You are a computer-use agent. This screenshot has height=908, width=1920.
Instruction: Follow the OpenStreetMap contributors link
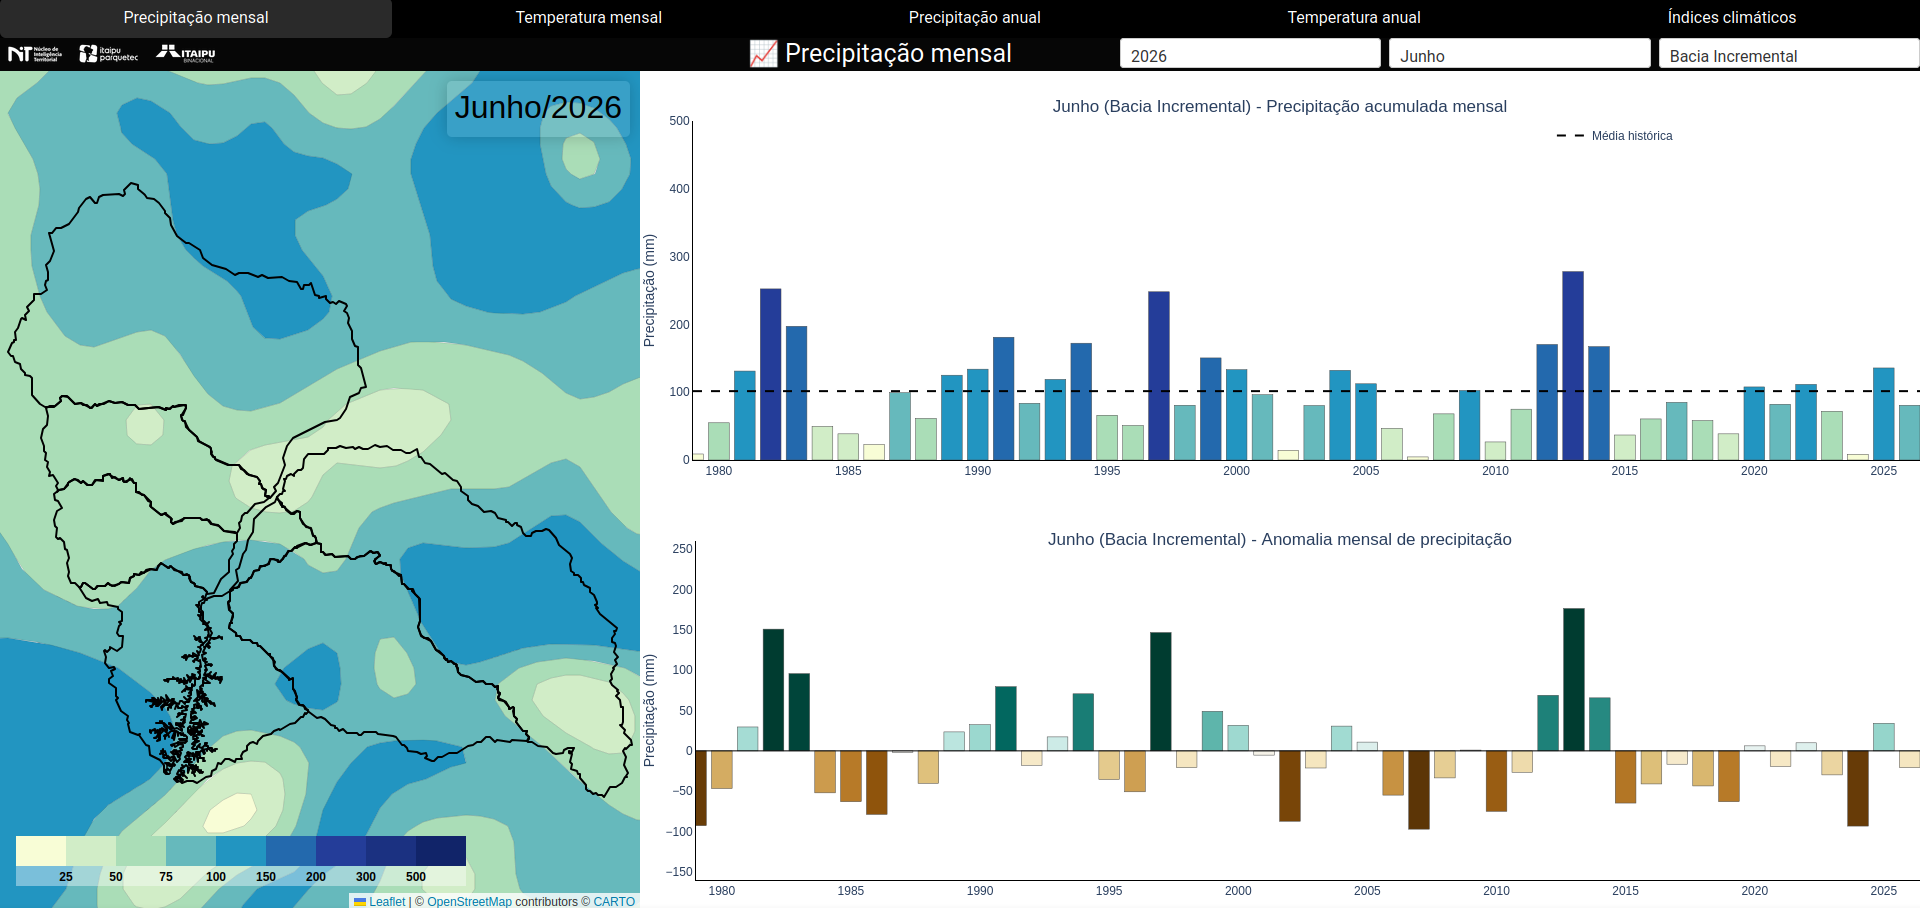[469, 901]
